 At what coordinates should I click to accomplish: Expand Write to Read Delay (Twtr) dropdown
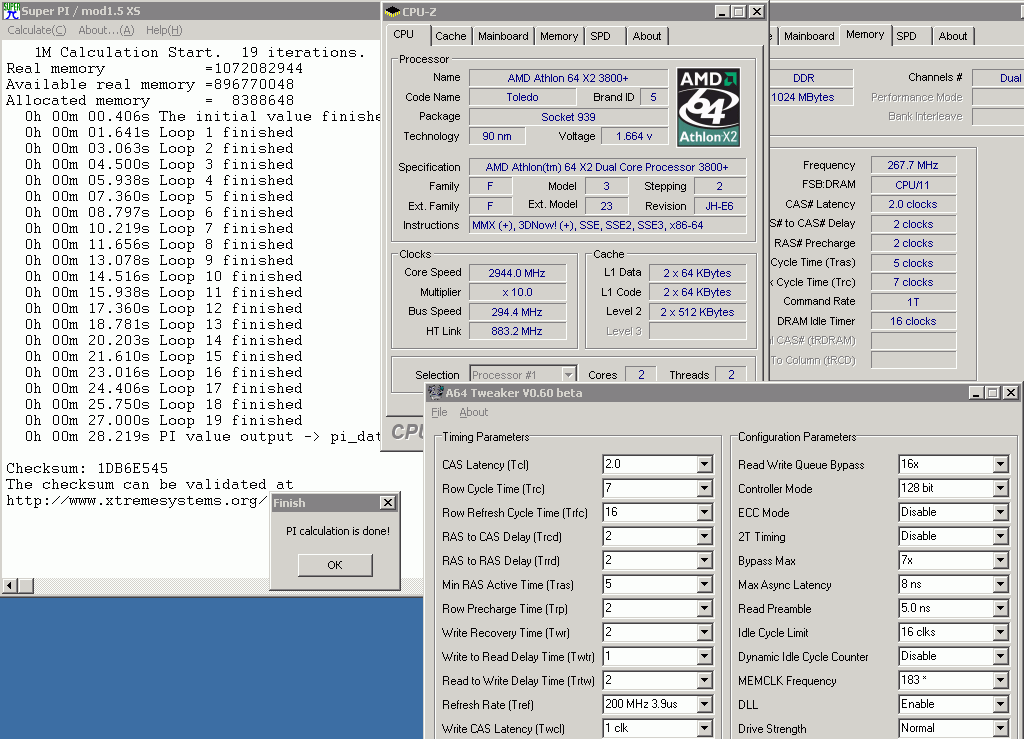(704, 656)
